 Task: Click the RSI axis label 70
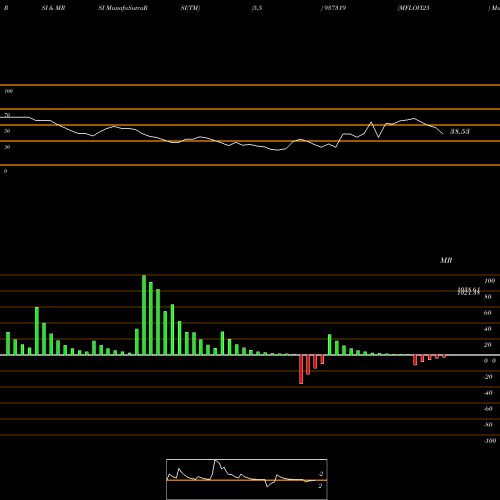[x=7, y=115]
